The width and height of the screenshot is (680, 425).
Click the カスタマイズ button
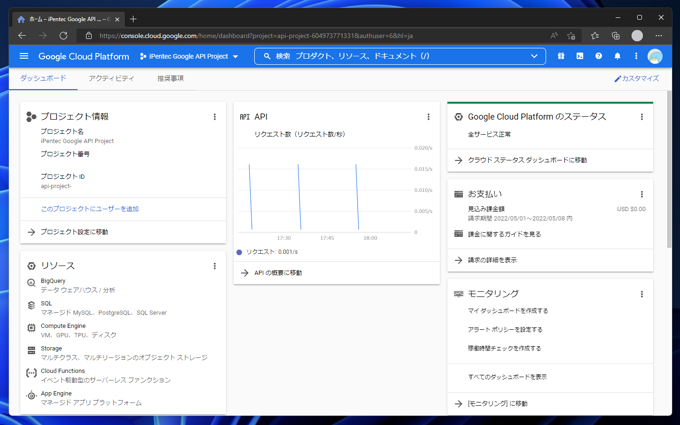coord(637,78)
